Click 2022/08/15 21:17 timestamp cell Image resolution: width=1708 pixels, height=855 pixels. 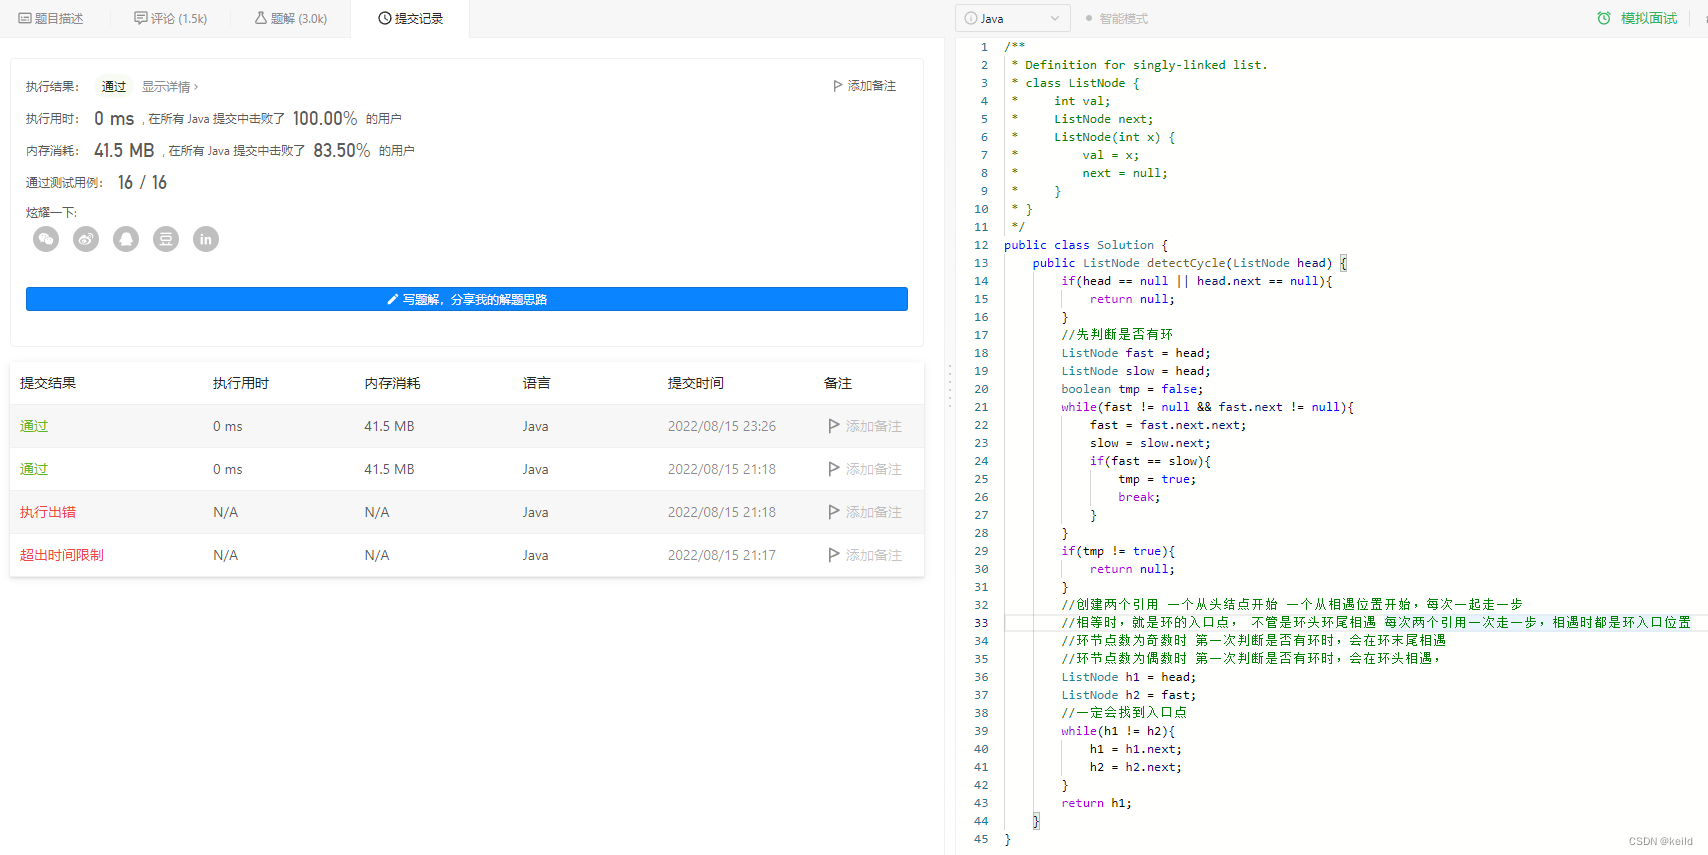click(722, 555)
